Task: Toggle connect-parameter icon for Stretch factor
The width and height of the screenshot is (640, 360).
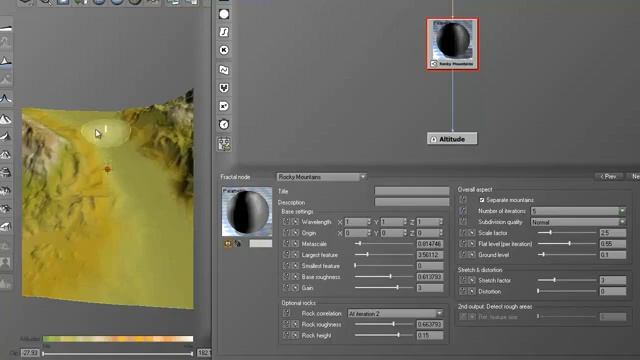Action: (x=463, y=280)
